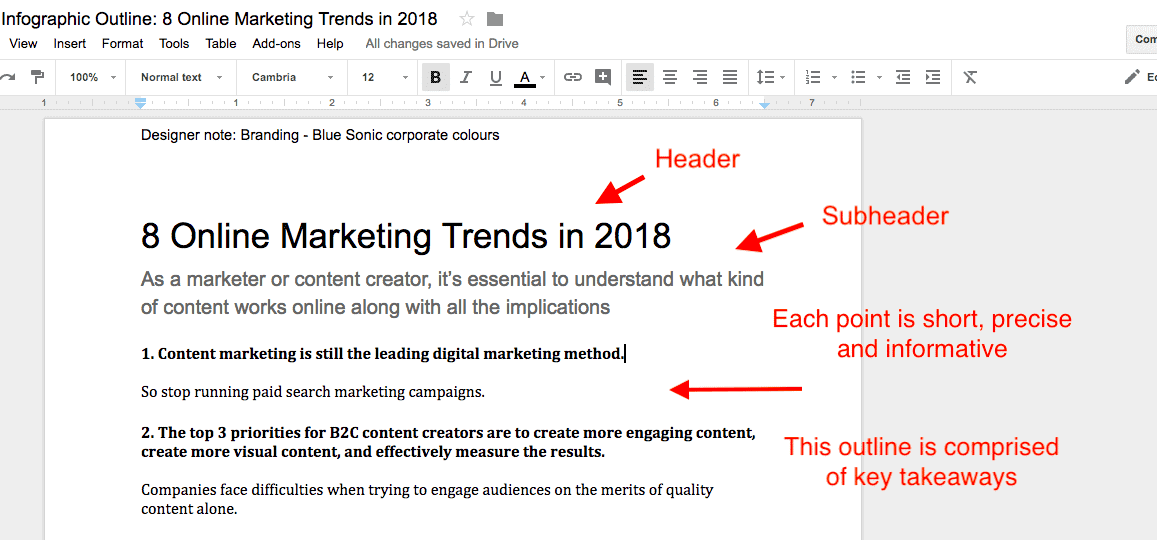Click 'All changes saved in Drive' link
Screen dimensions: 1157x540
coord(442,44)
